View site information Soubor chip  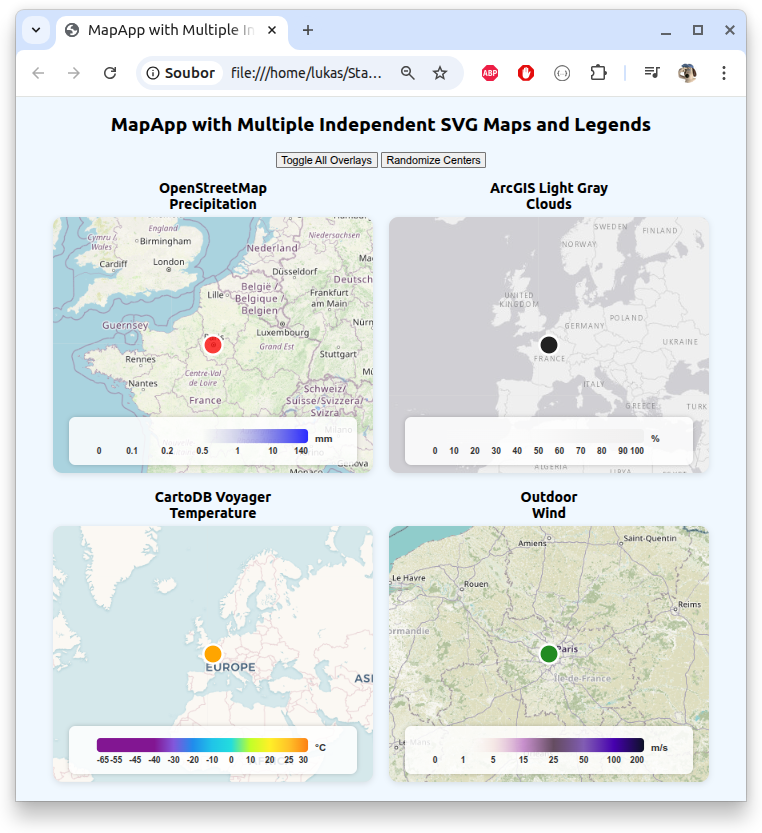(181, 73)
